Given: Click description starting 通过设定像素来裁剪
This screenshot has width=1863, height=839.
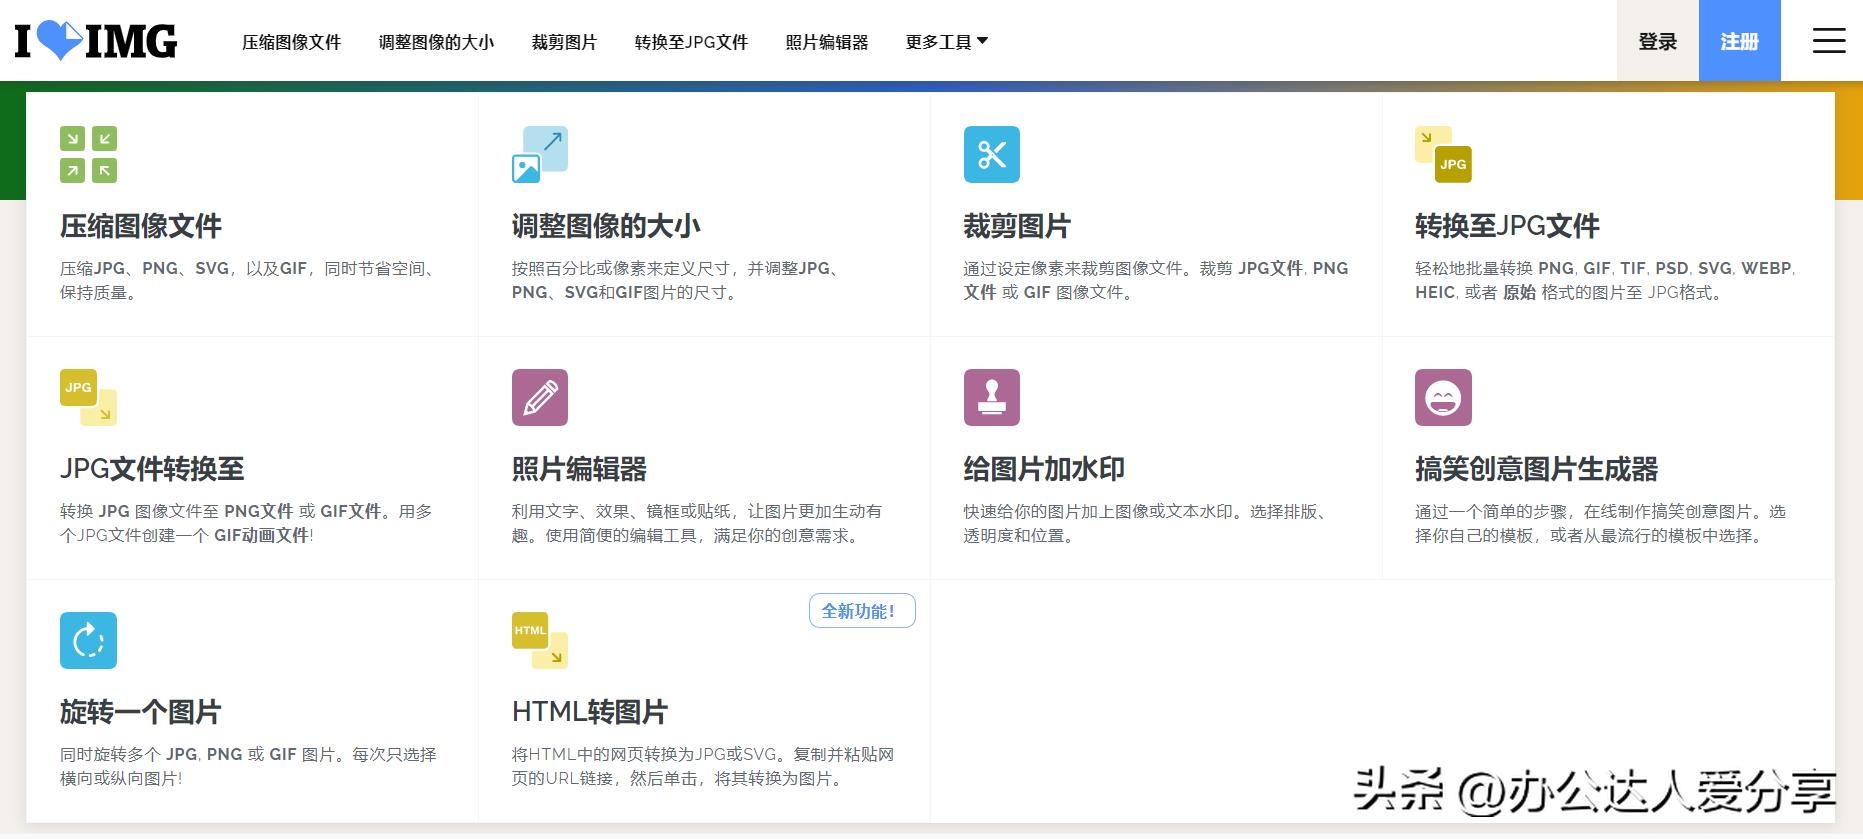Looking at the screenshot, I should [1156, 280].
